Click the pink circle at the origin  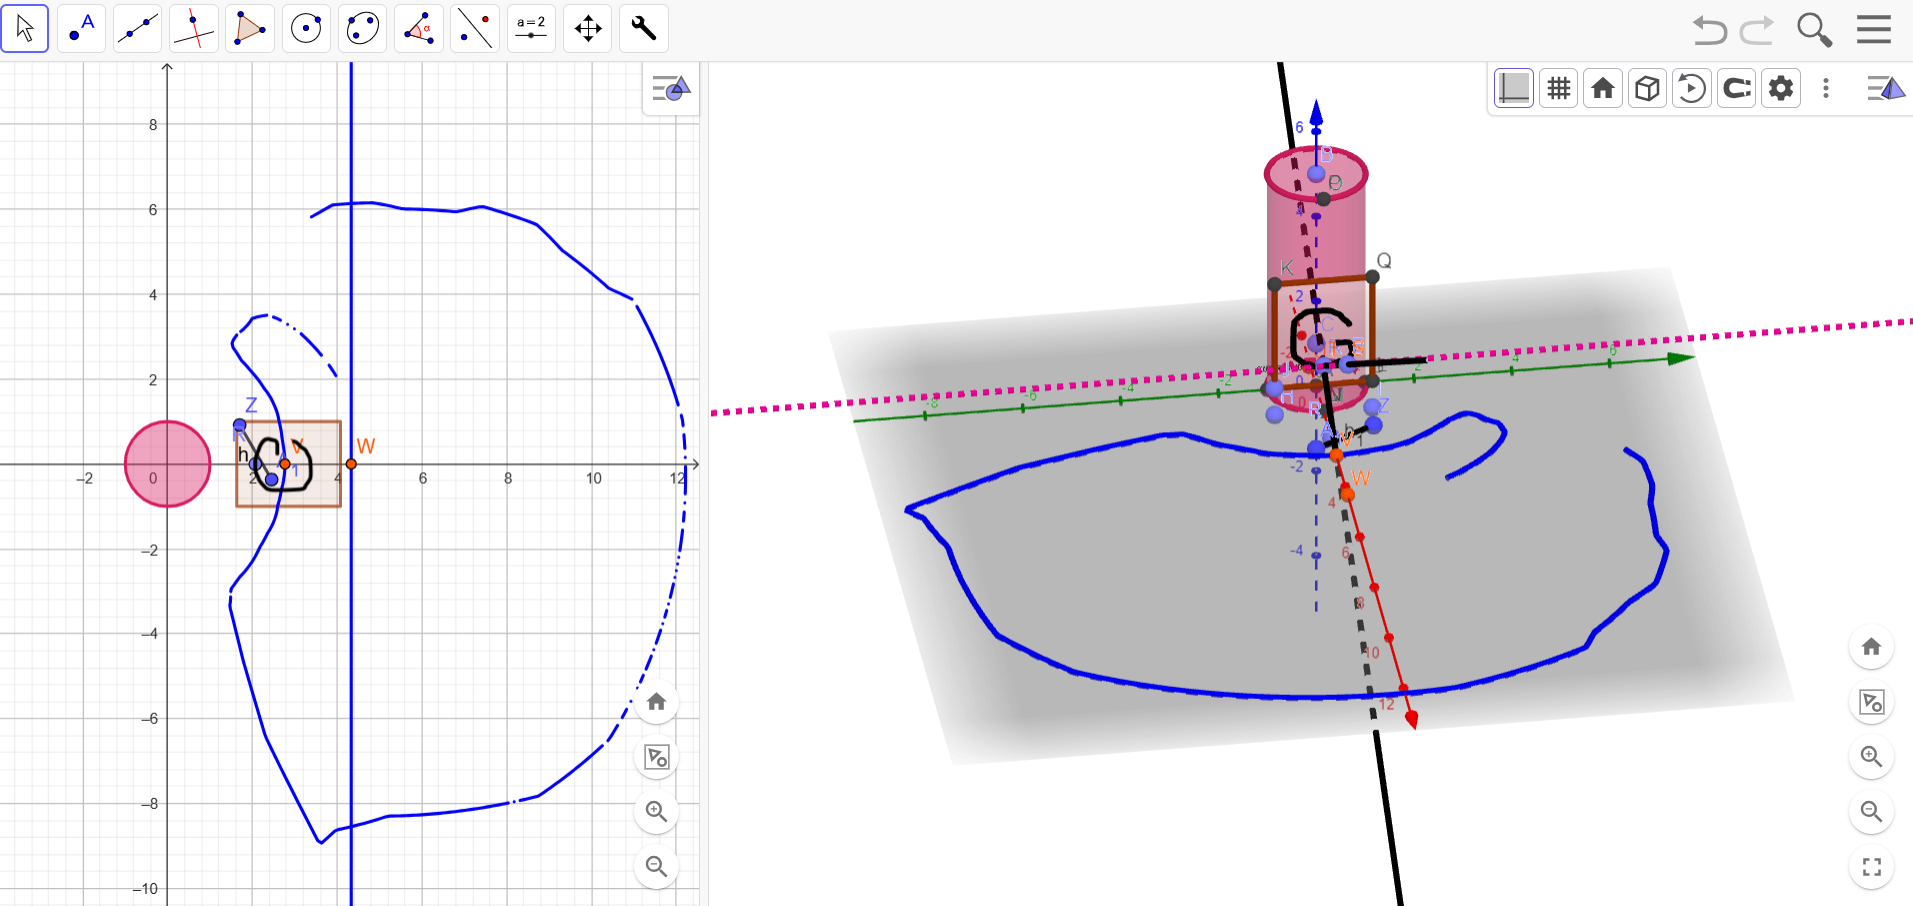coord(166,463)
